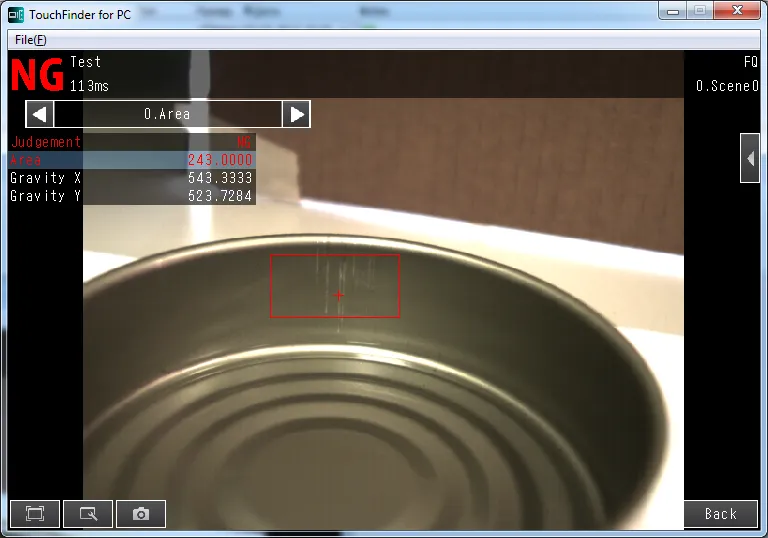Viewport: 768px width, 538px height.
Task: Open the File menu
Action: pos(30,40)
